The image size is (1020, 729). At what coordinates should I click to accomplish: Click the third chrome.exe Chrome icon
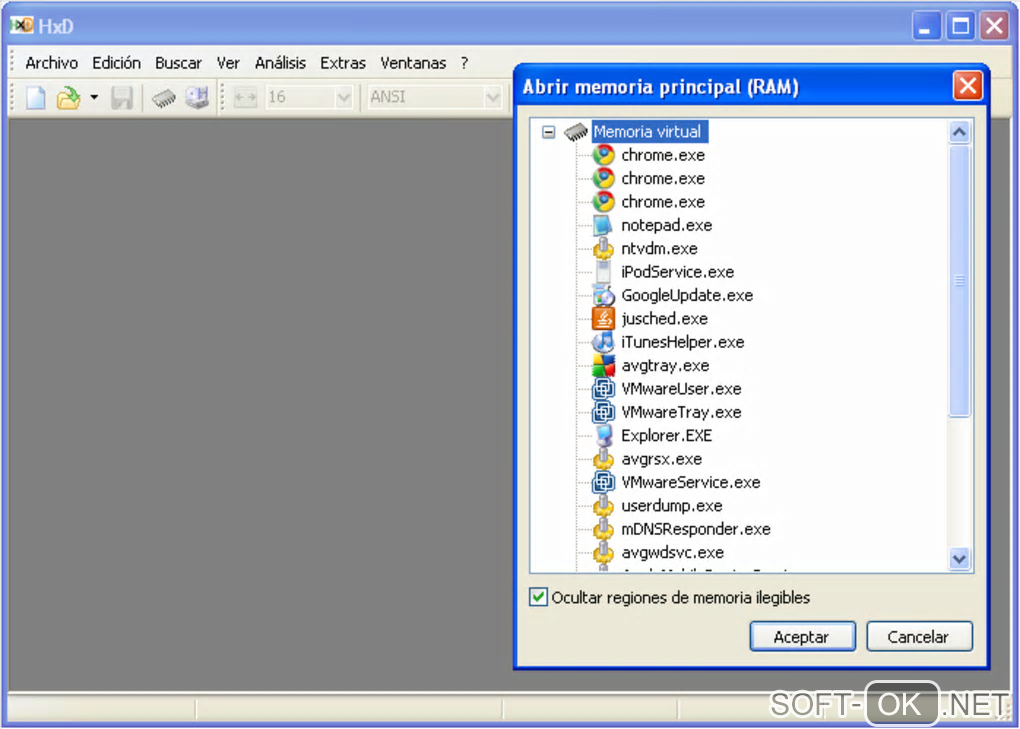click(x=604, y=202)
